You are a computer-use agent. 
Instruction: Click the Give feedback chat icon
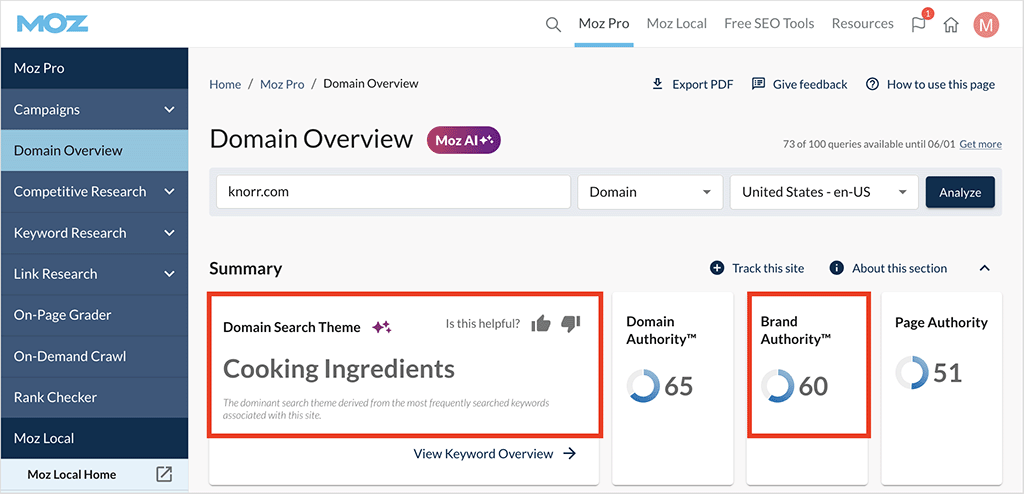point(758,84)
